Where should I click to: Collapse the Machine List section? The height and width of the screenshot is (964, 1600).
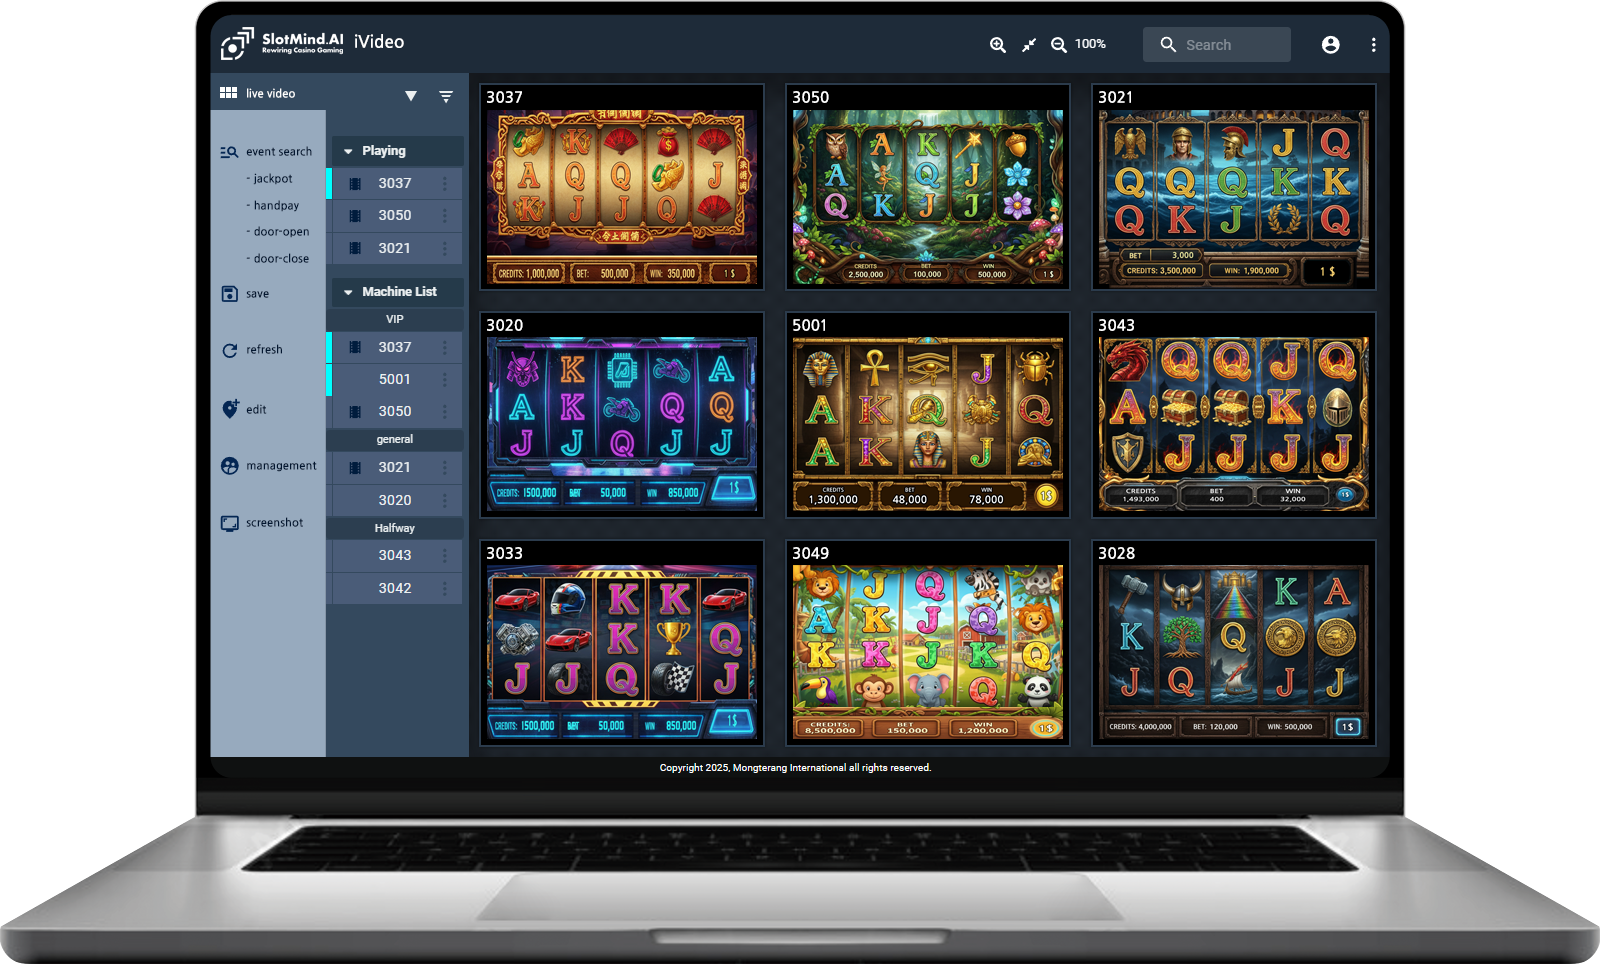(x=348, y=292)
